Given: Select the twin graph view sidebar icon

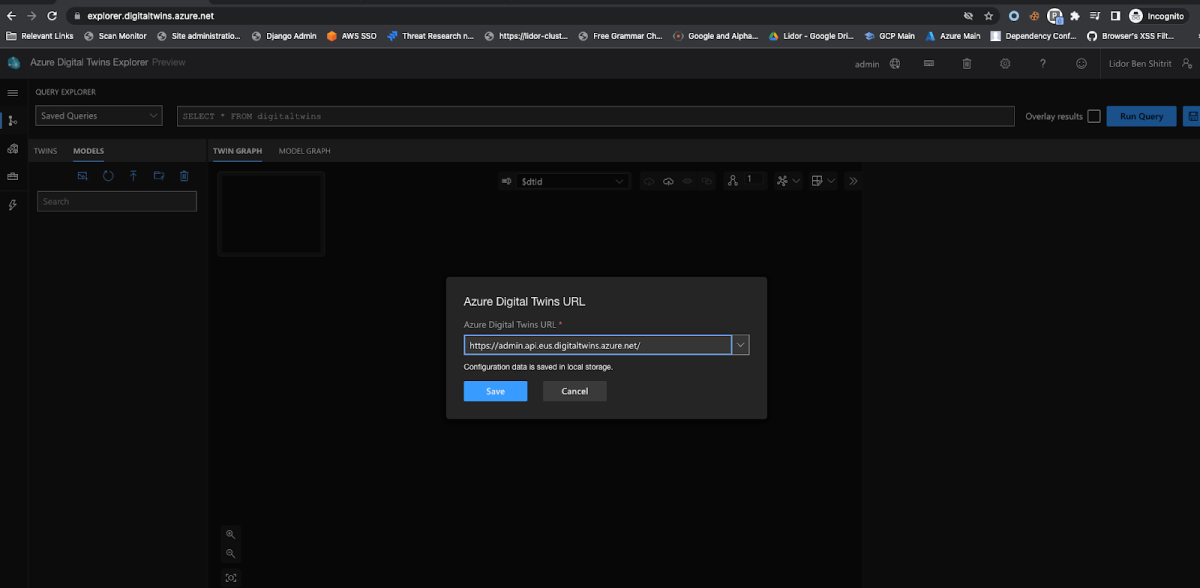Looking at the screenshot, I should tap(13, 120).
